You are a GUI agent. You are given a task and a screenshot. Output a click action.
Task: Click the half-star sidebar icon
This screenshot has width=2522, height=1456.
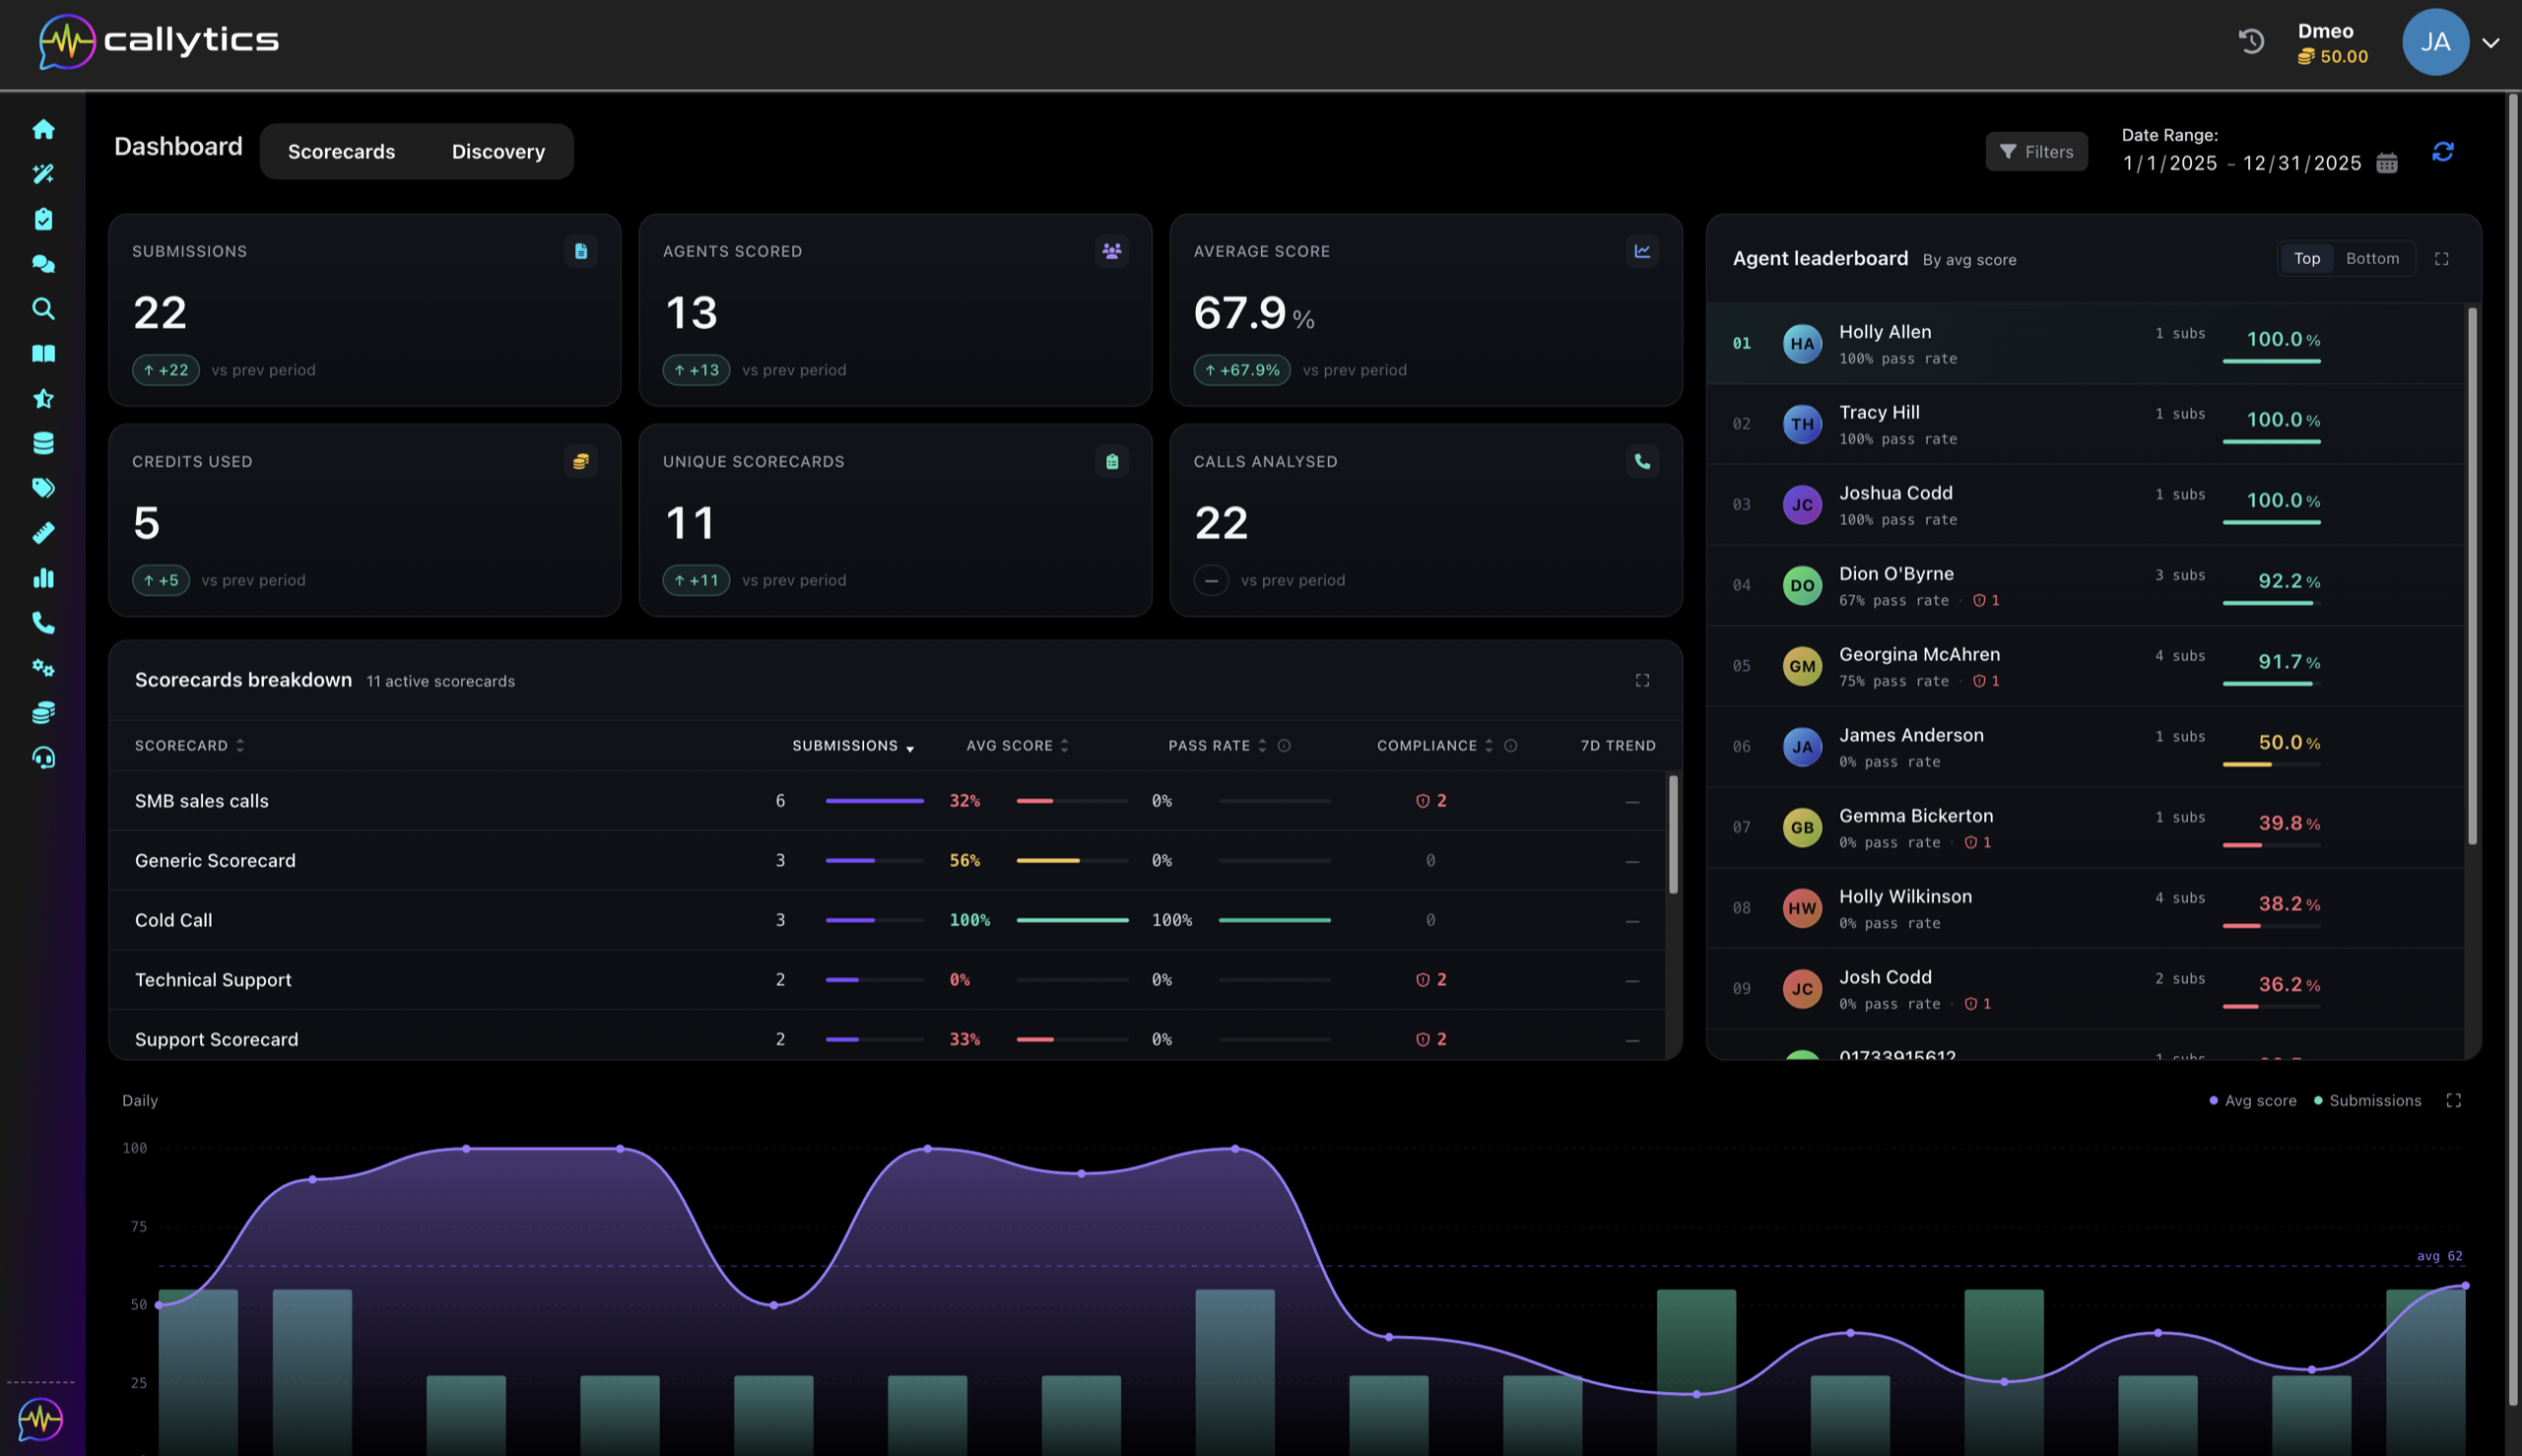43,398
